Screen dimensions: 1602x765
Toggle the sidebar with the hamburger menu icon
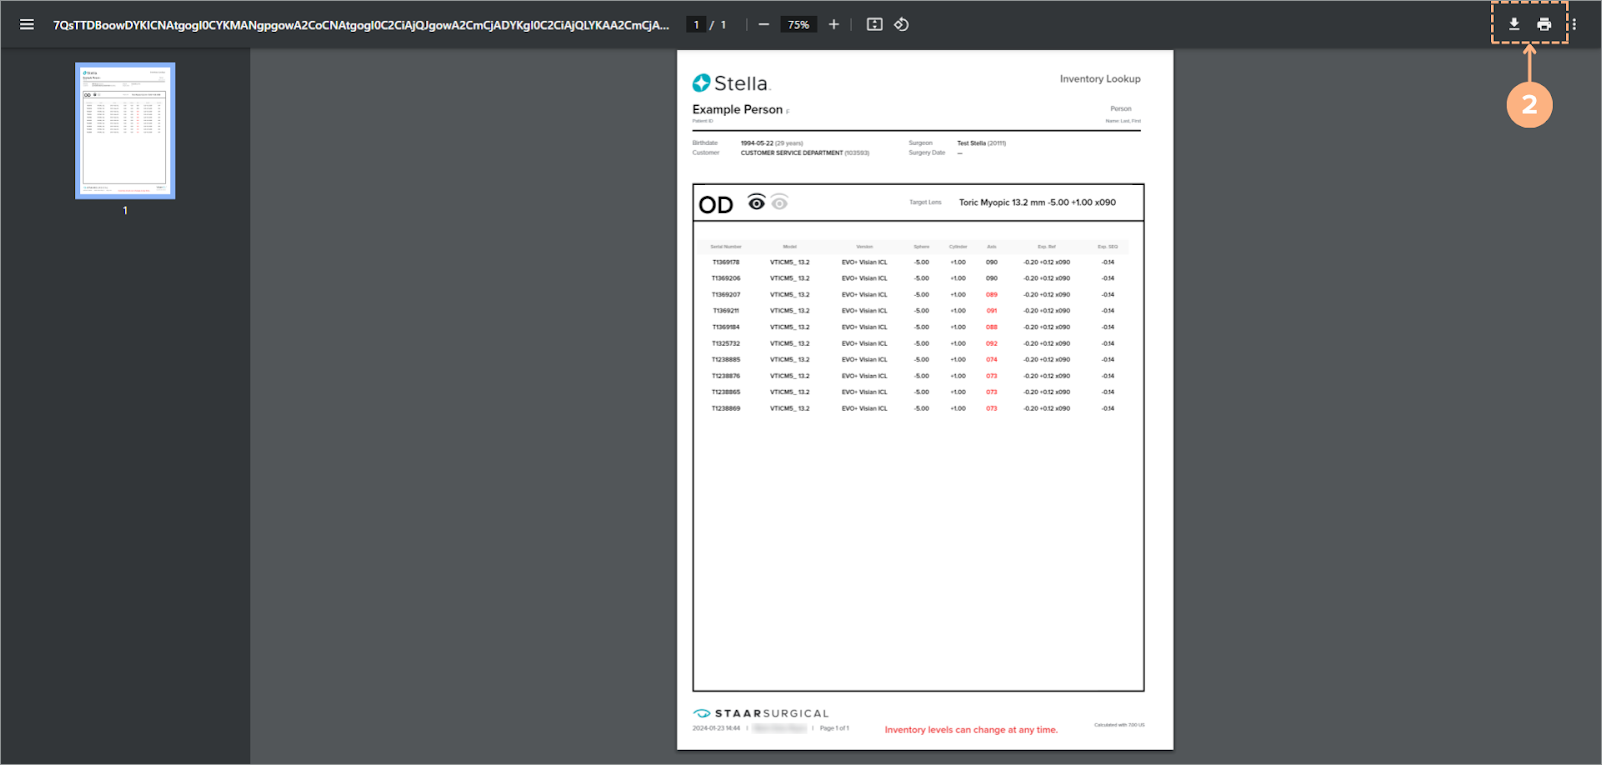click(27, 24)
